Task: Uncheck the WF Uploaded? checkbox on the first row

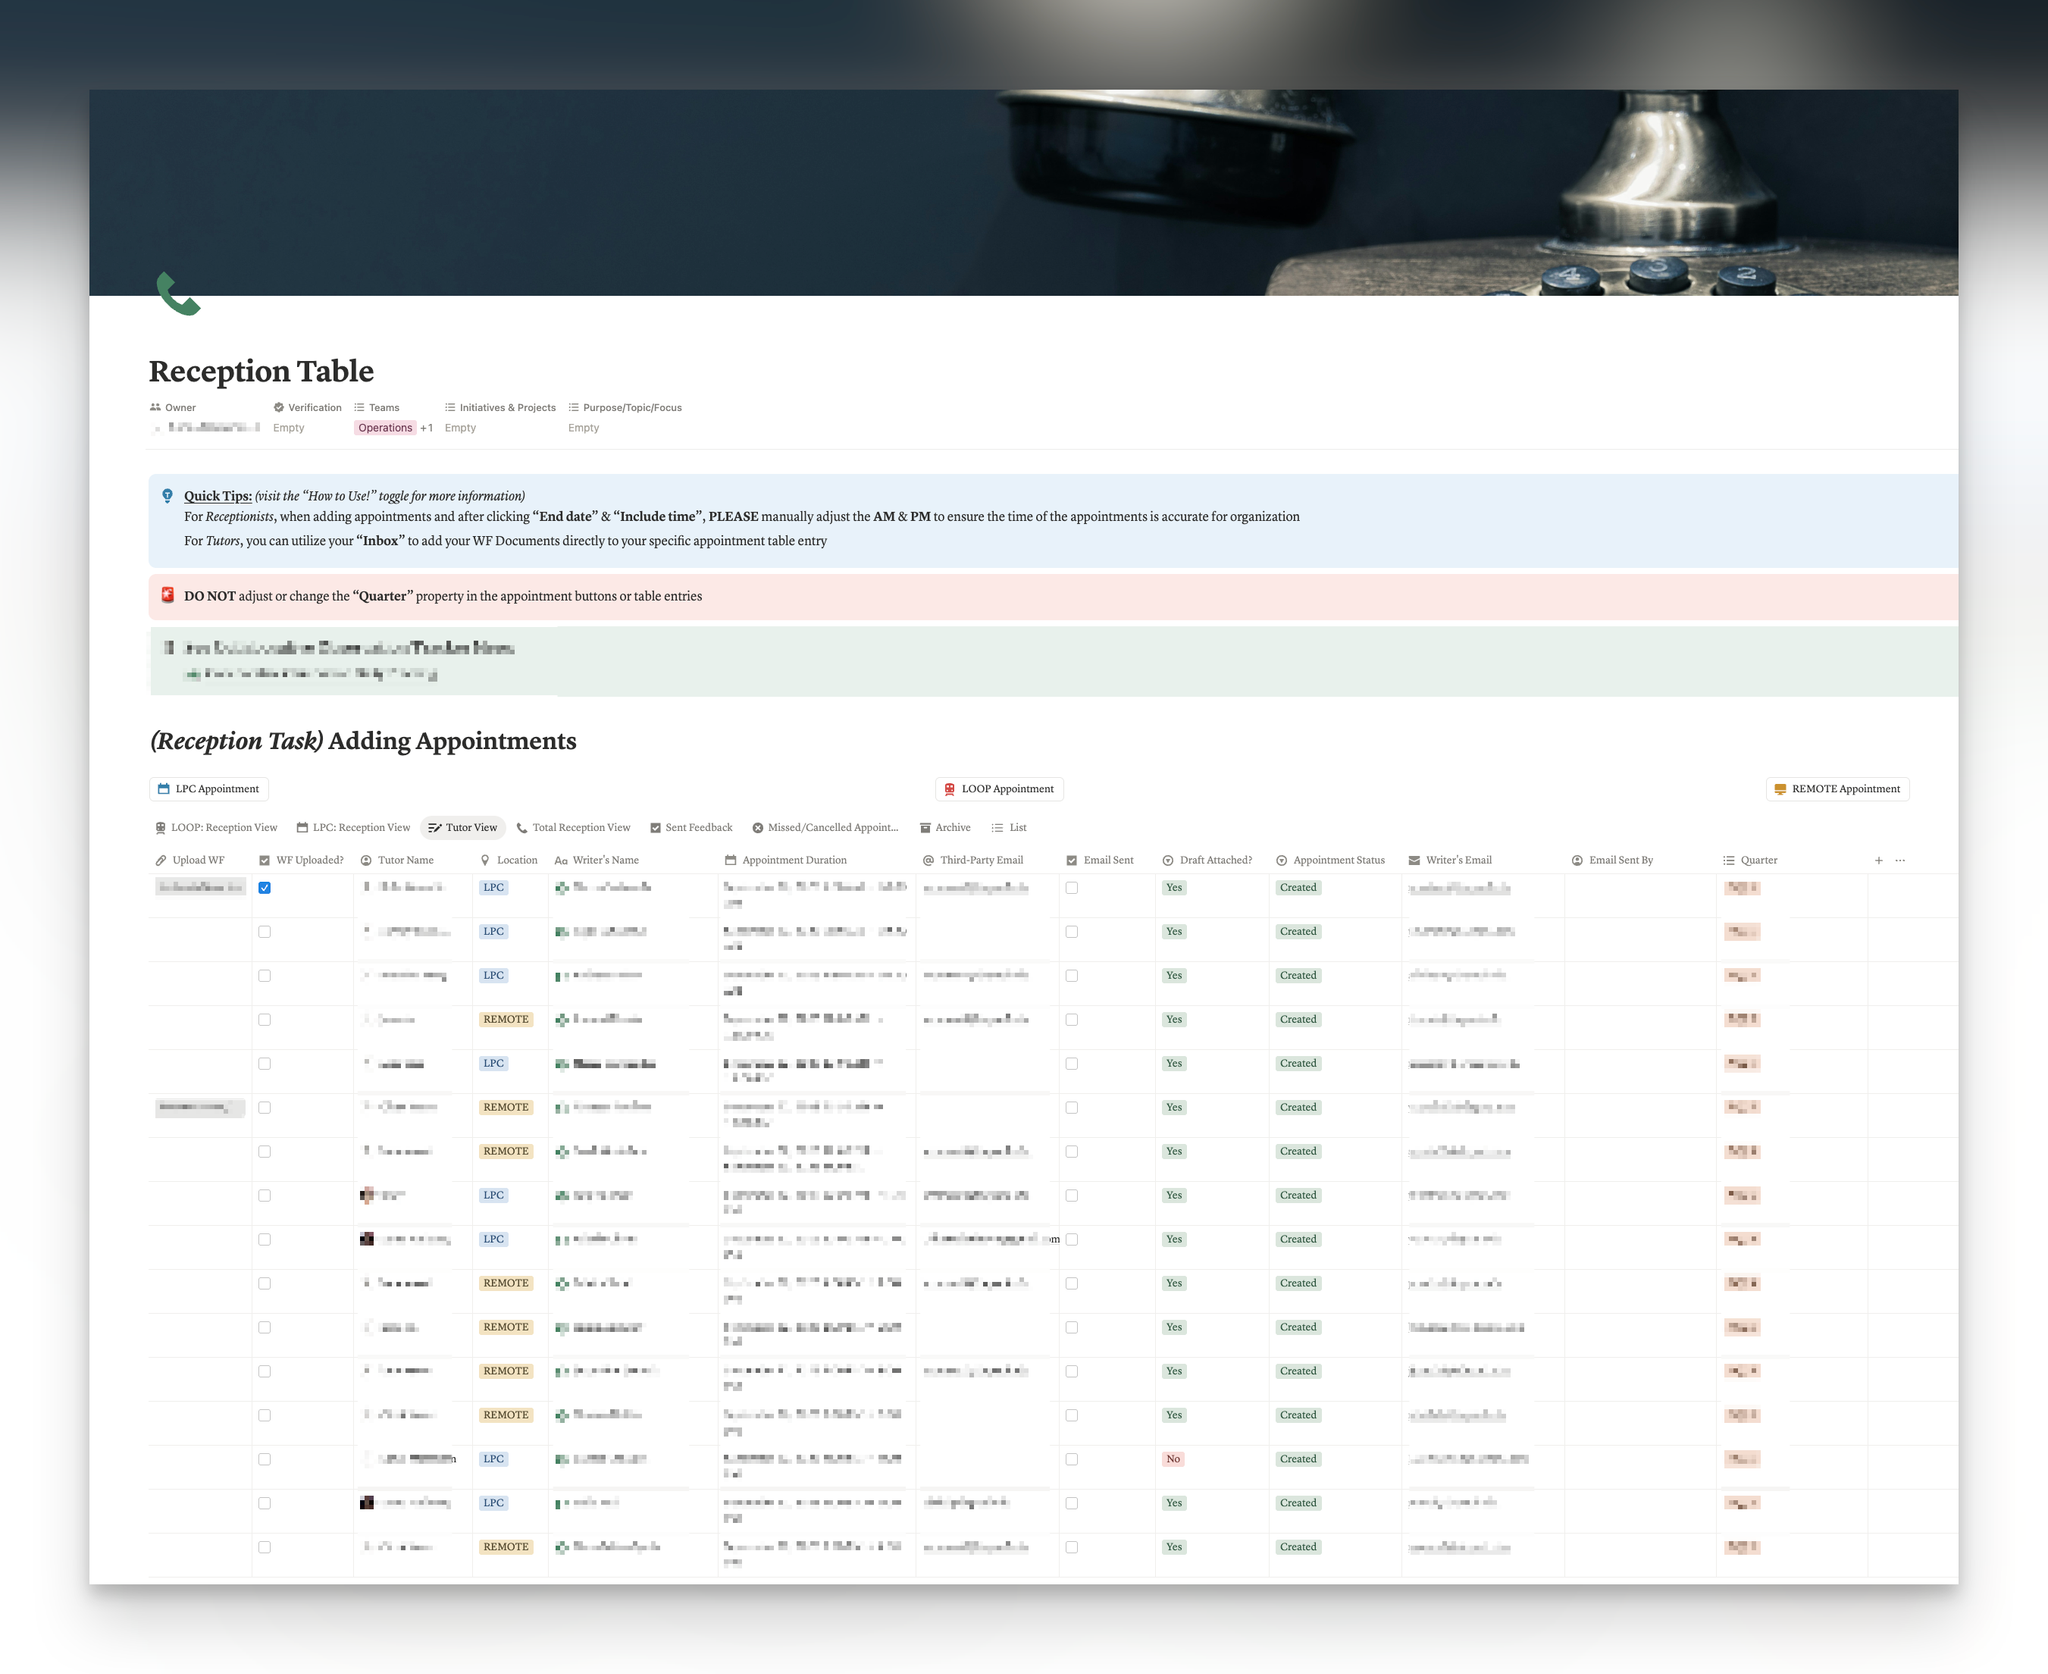Action: coord(265,887)
